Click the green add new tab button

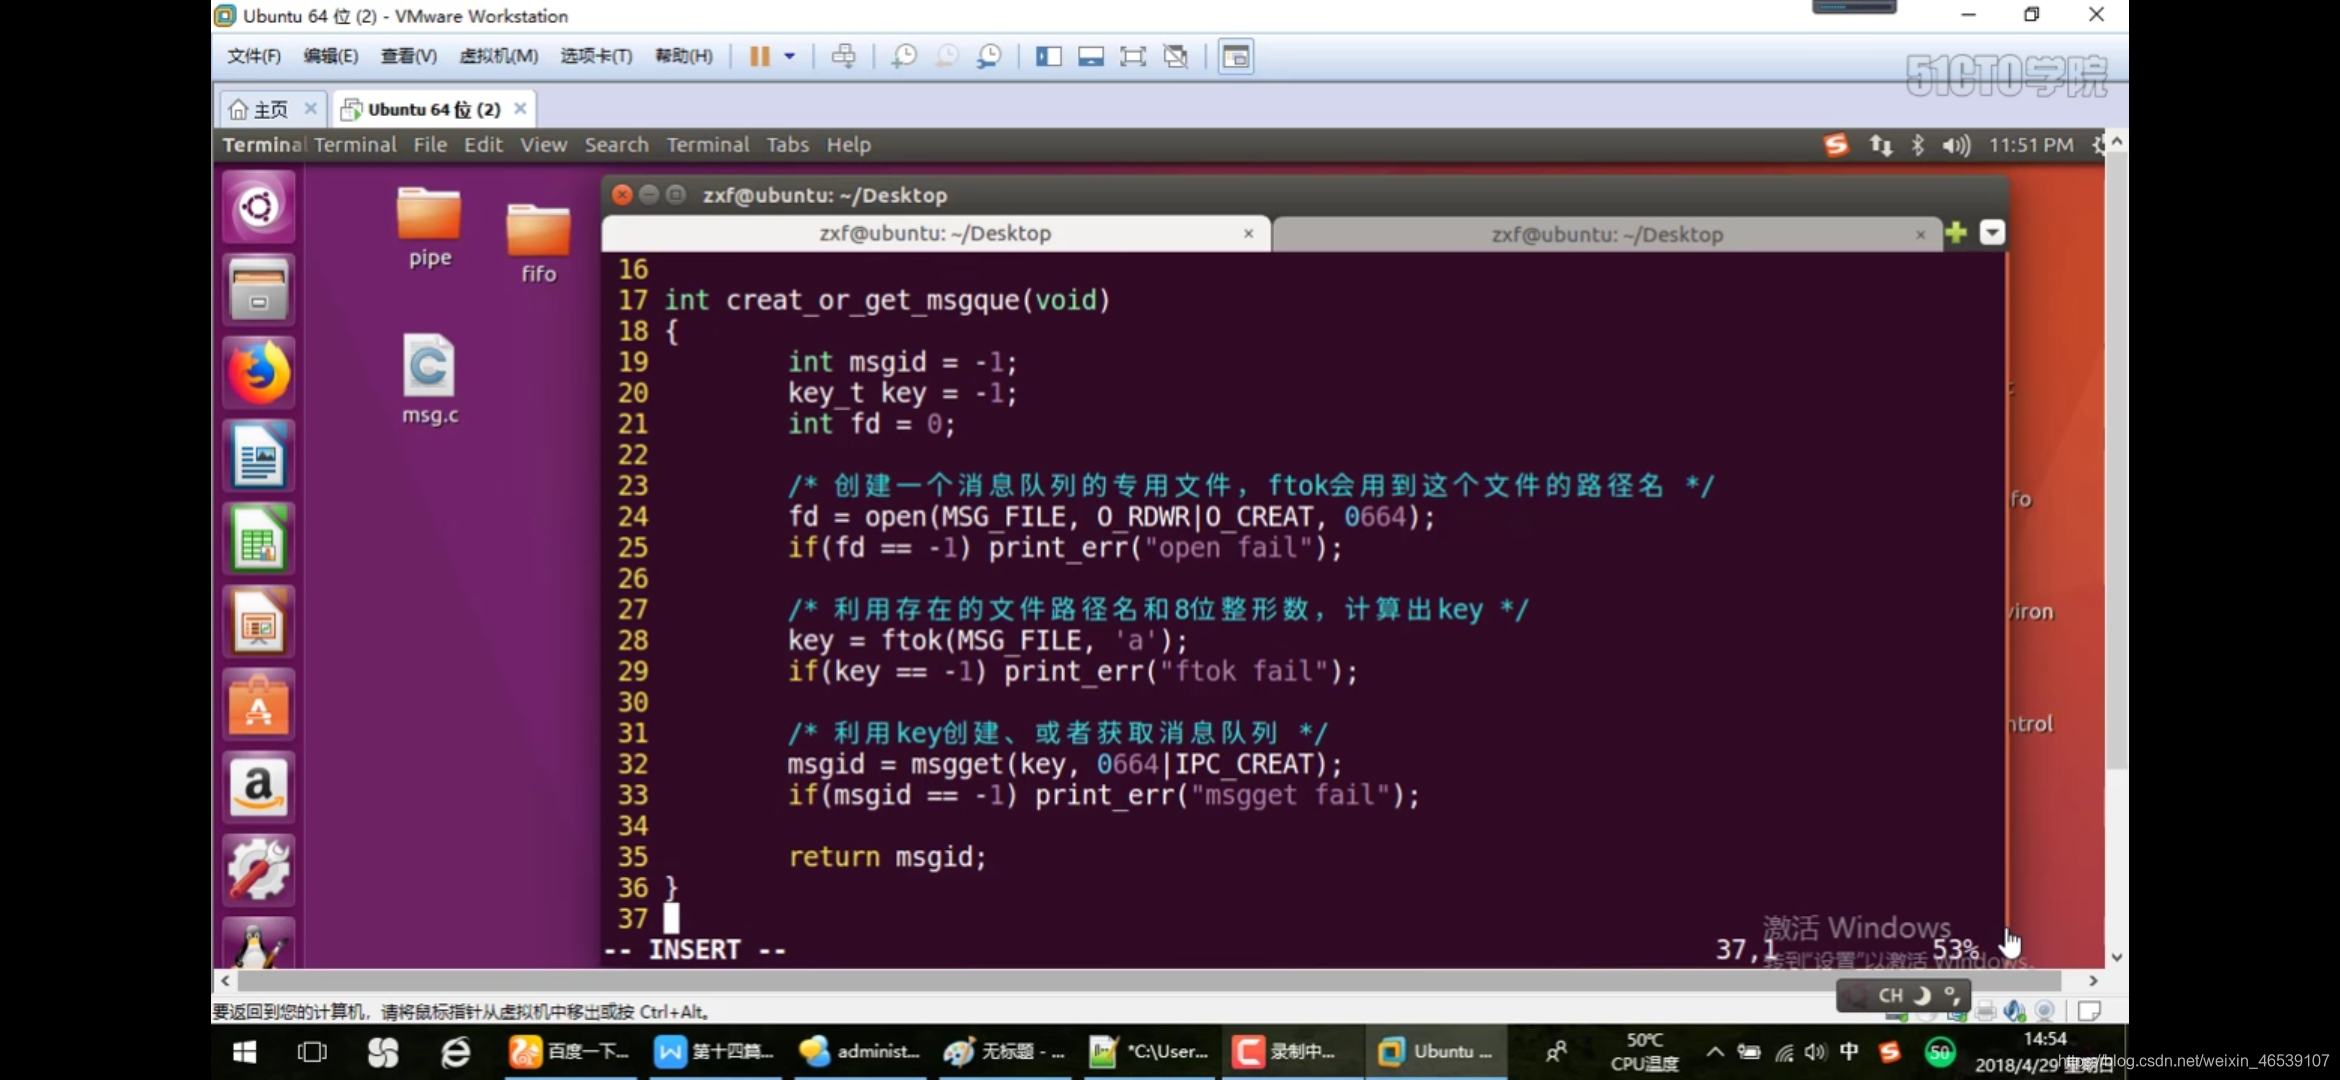coord(1956,233)
